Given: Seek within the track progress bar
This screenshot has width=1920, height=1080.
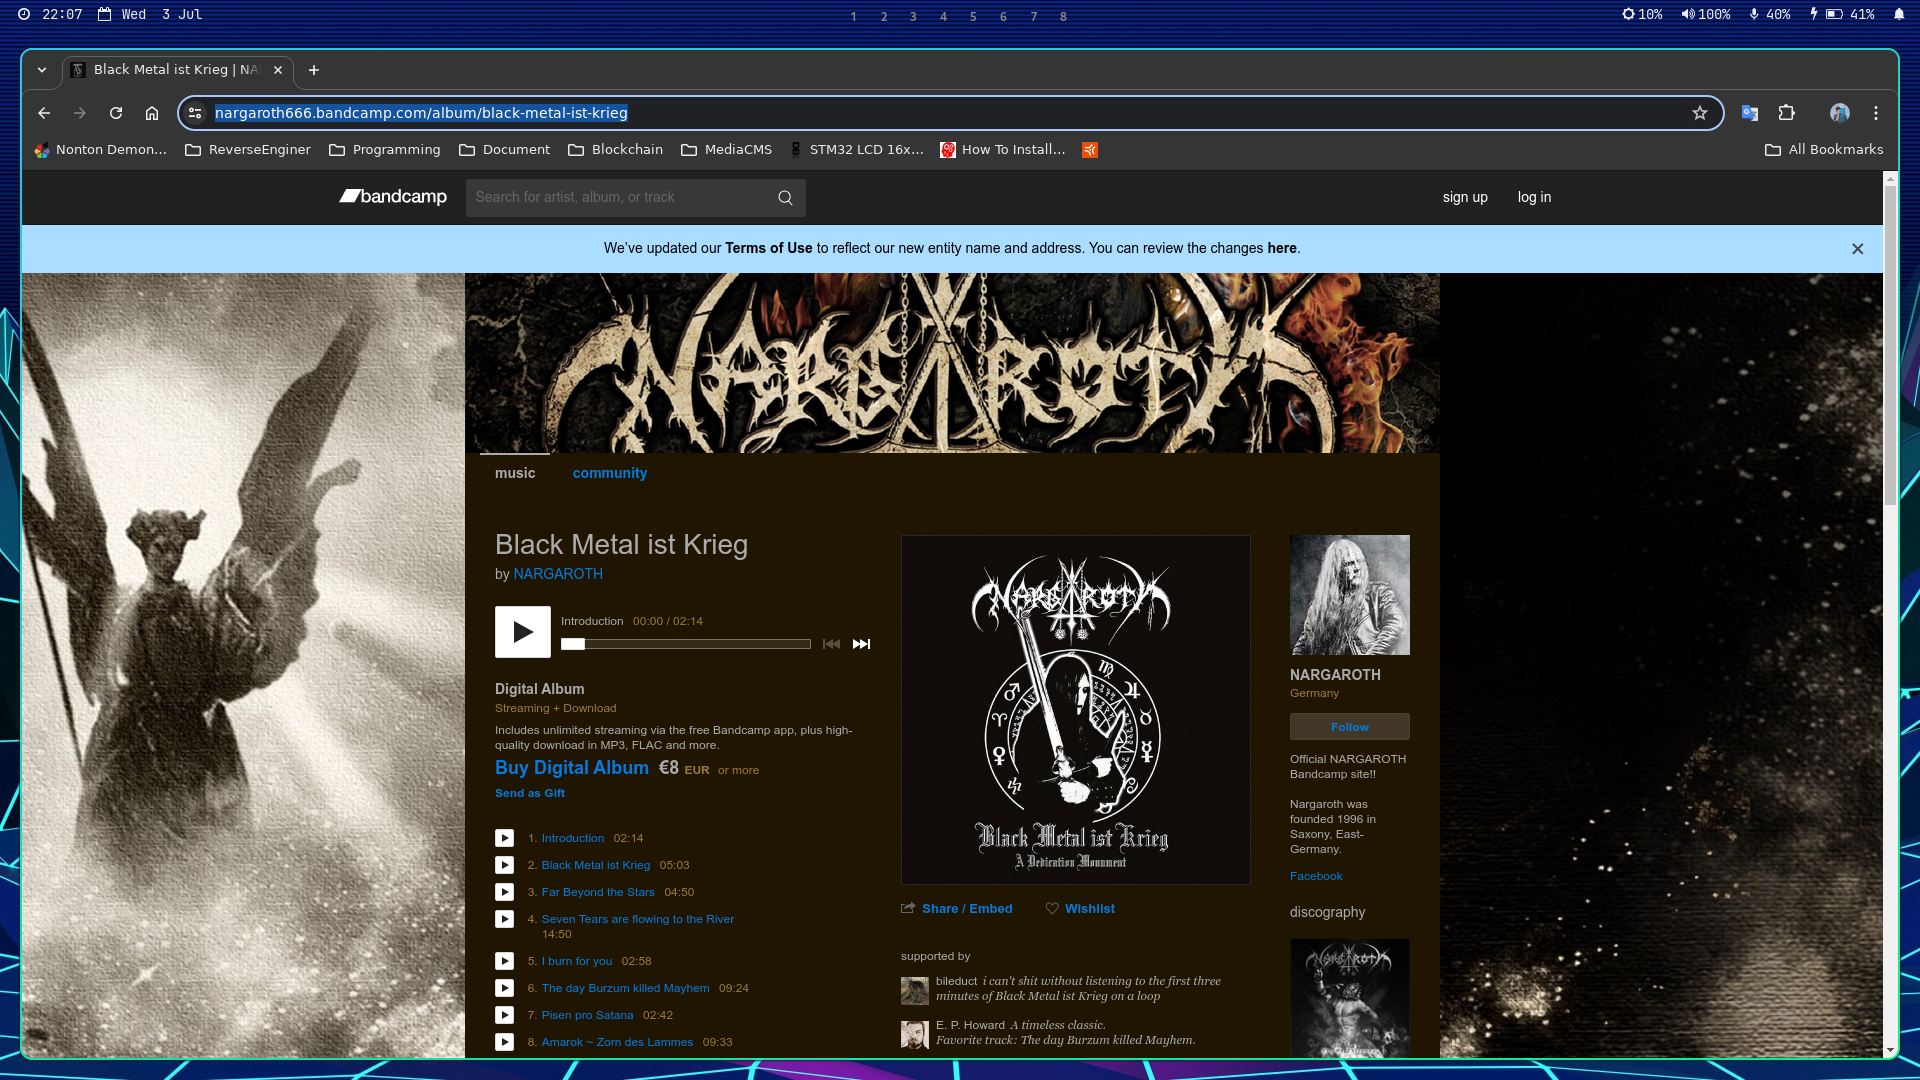Looking at the screenshot, I should (686, 644).
